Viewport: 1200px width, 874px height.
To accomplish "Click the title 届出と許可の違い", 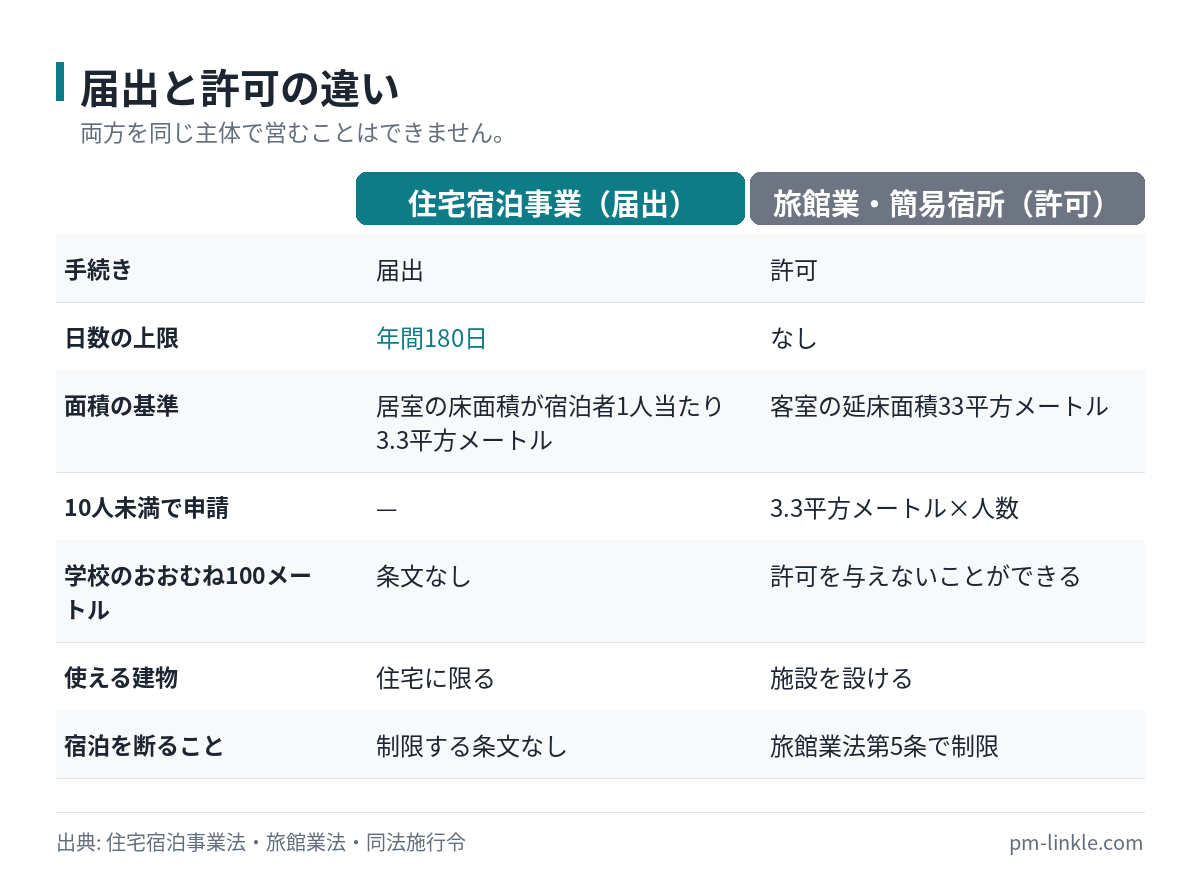I will 239,89.
